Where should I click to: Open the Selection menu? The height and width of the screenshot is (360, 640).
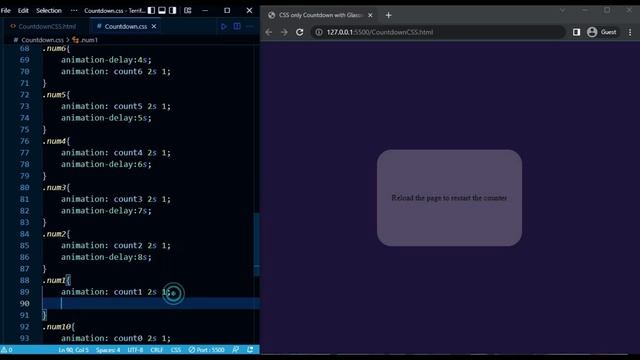[x=49, y=11]
